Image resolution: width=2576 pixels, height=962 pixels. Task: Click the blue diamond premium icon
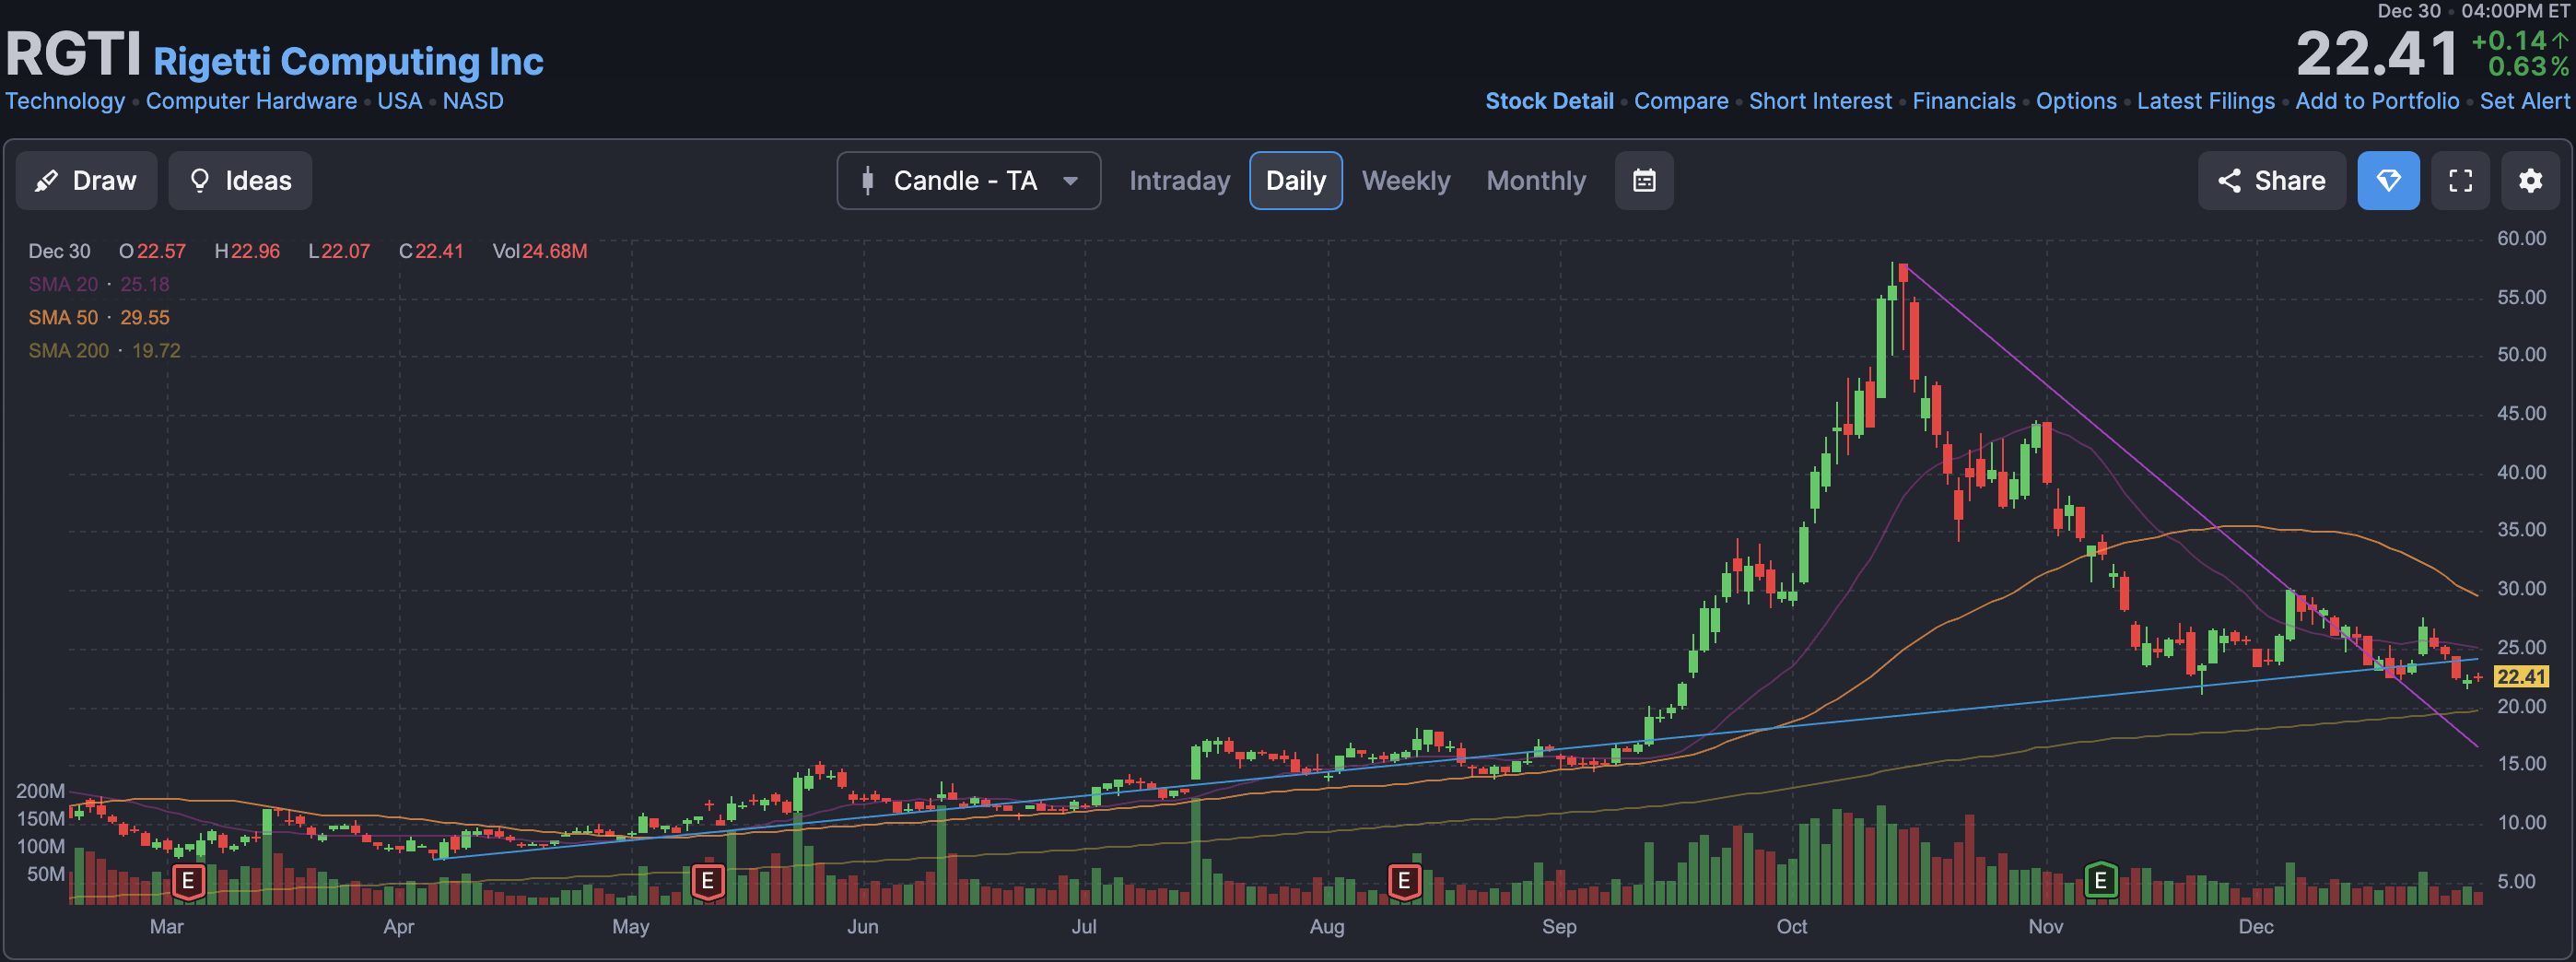pos(2388,181)
